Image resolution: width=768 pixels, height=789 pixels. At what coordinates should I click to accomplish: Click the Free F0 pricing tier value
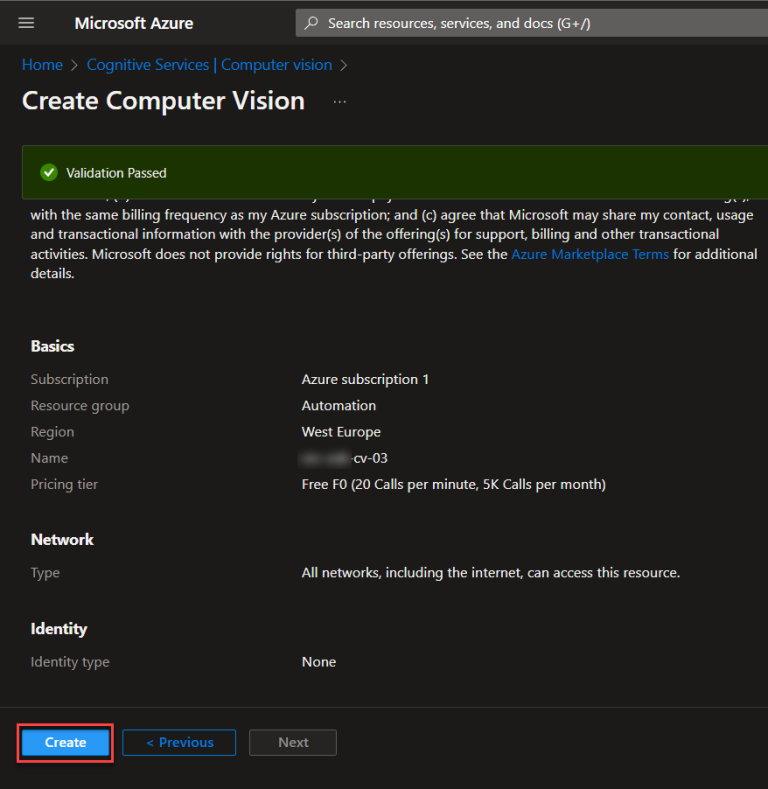(453, 484)
